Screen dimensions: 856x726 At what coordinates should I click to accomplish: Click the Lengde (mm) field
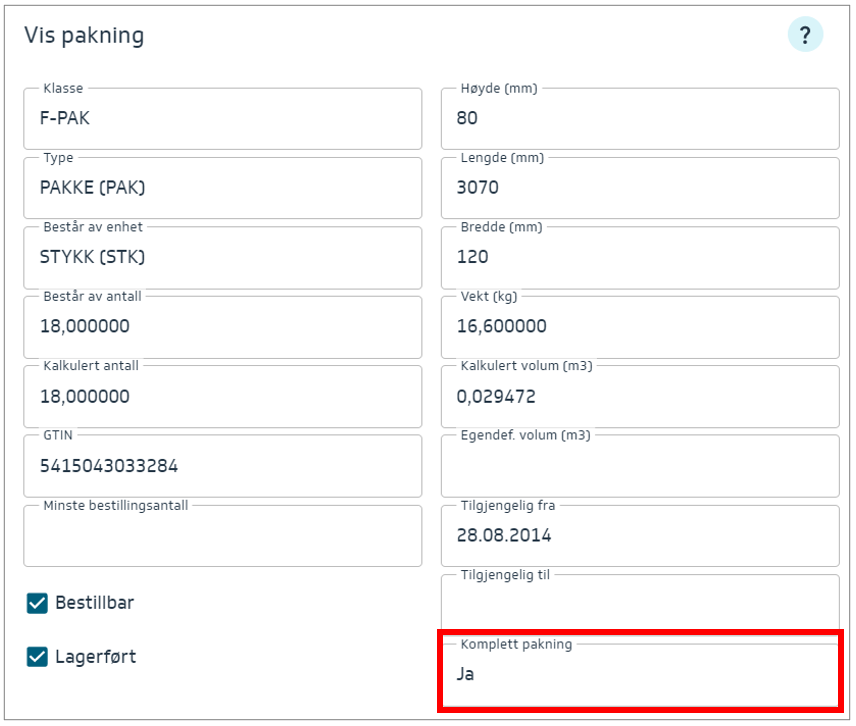[x=639, y=188]
